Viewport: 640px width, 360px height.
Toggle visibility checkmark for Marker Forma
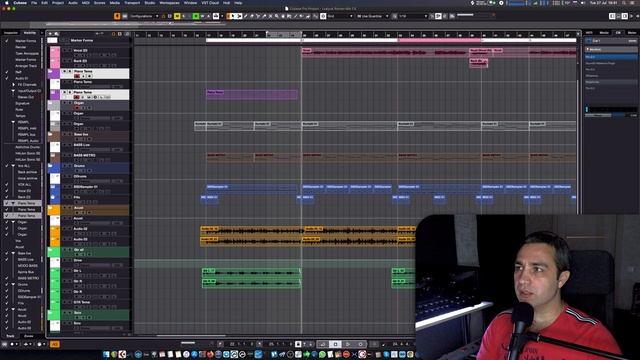pyautogui.click(x=7, y=41)
